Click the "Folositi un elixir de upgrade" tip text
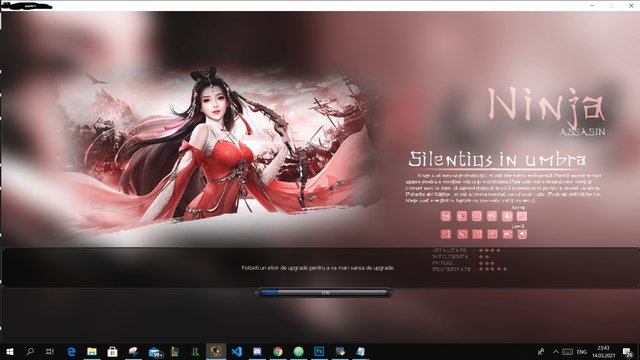The width and height of the screenshot is (640, 360). pyautogui.click(x=318, y=268)
